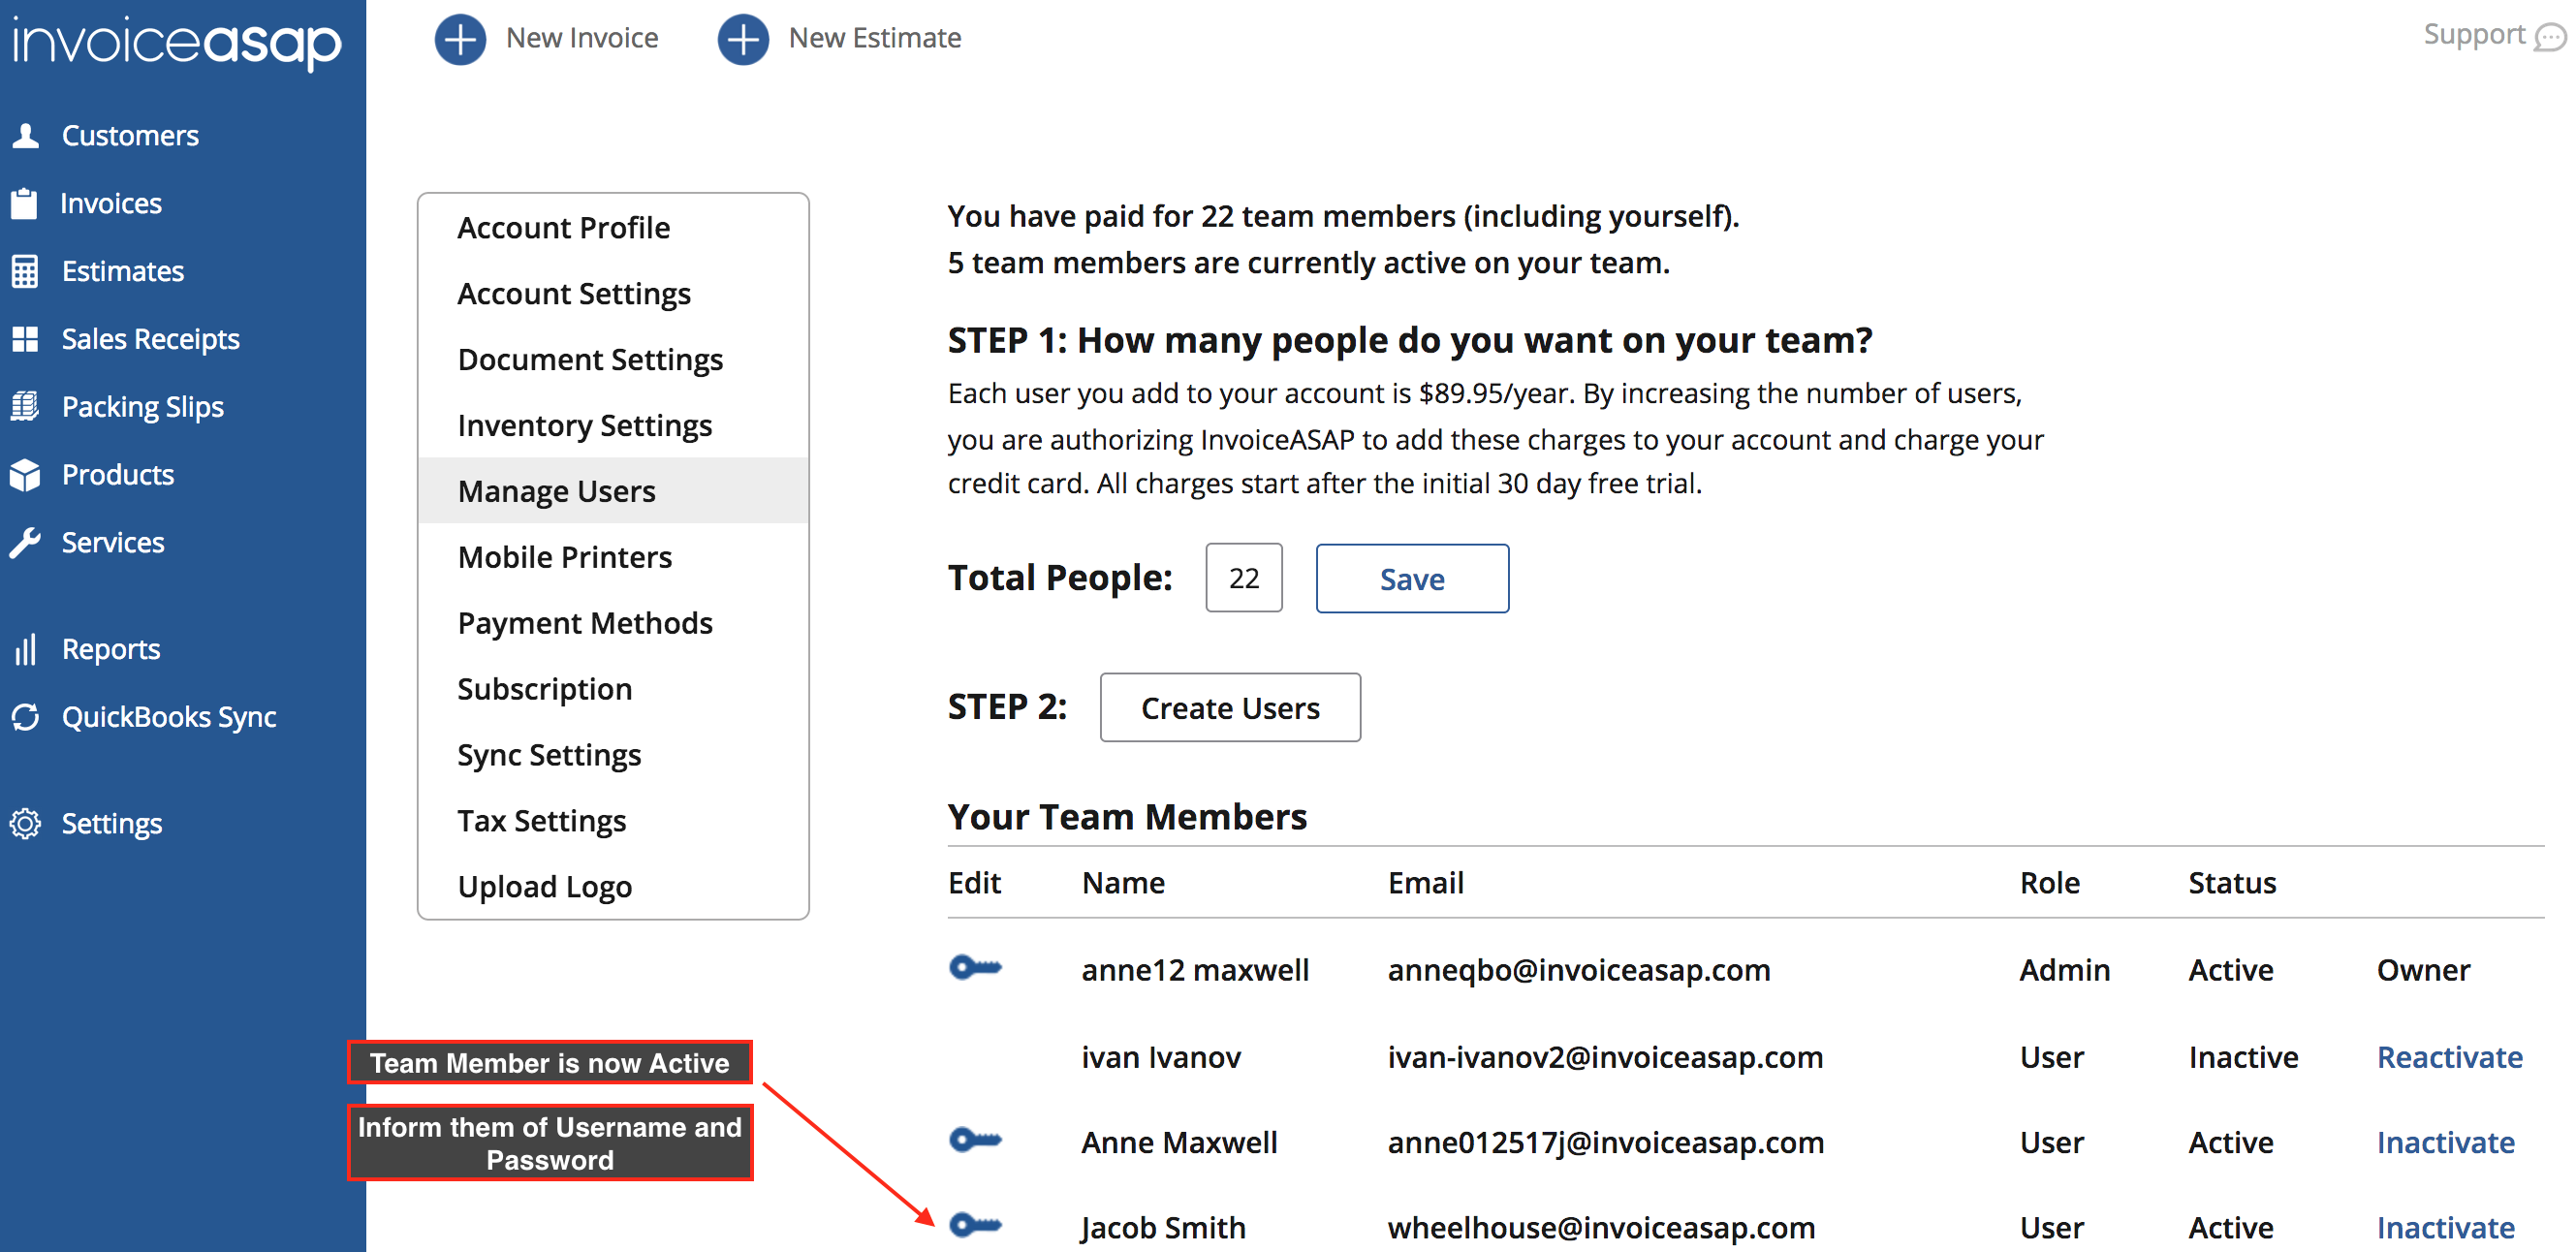Select Manage Users in settings menu
2576x1252 pixels.
556,491
